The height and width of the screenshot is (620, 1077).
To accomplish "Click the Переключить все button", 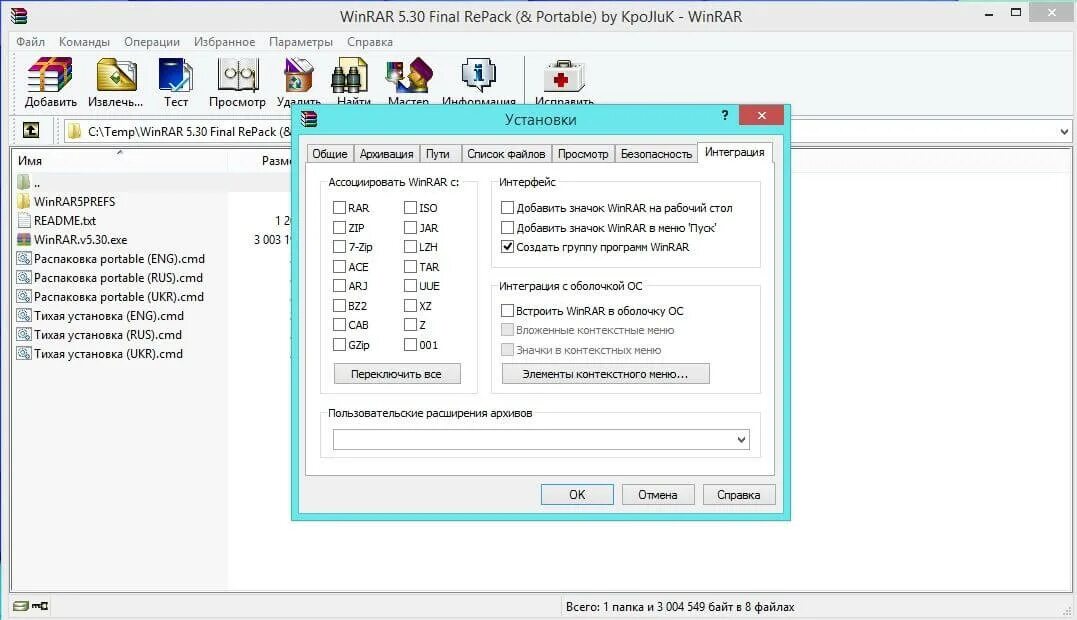I will [x=396, y=374].
